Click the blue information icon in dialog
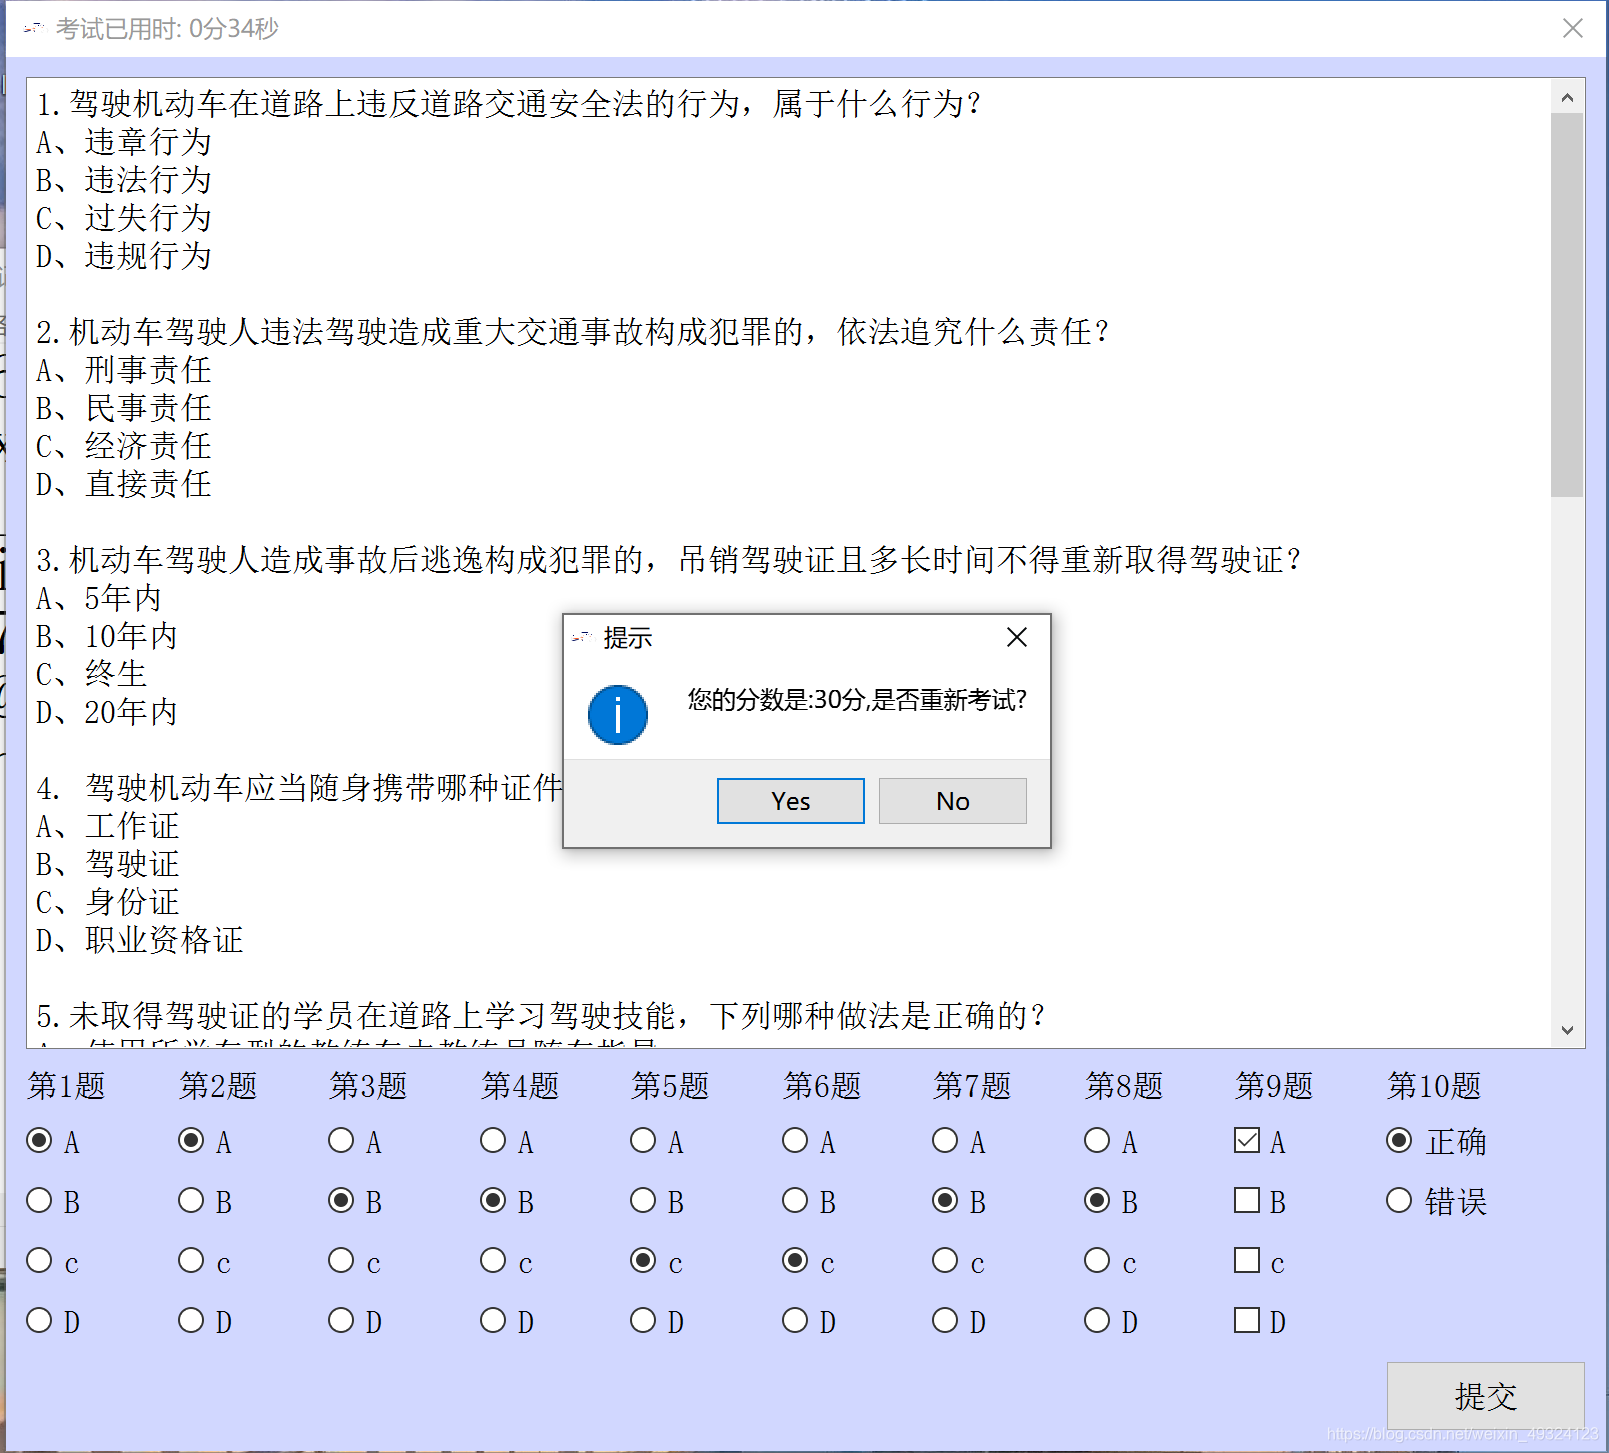The height and width of the screenshot is (1453, 1609). (x=618, y=714)
